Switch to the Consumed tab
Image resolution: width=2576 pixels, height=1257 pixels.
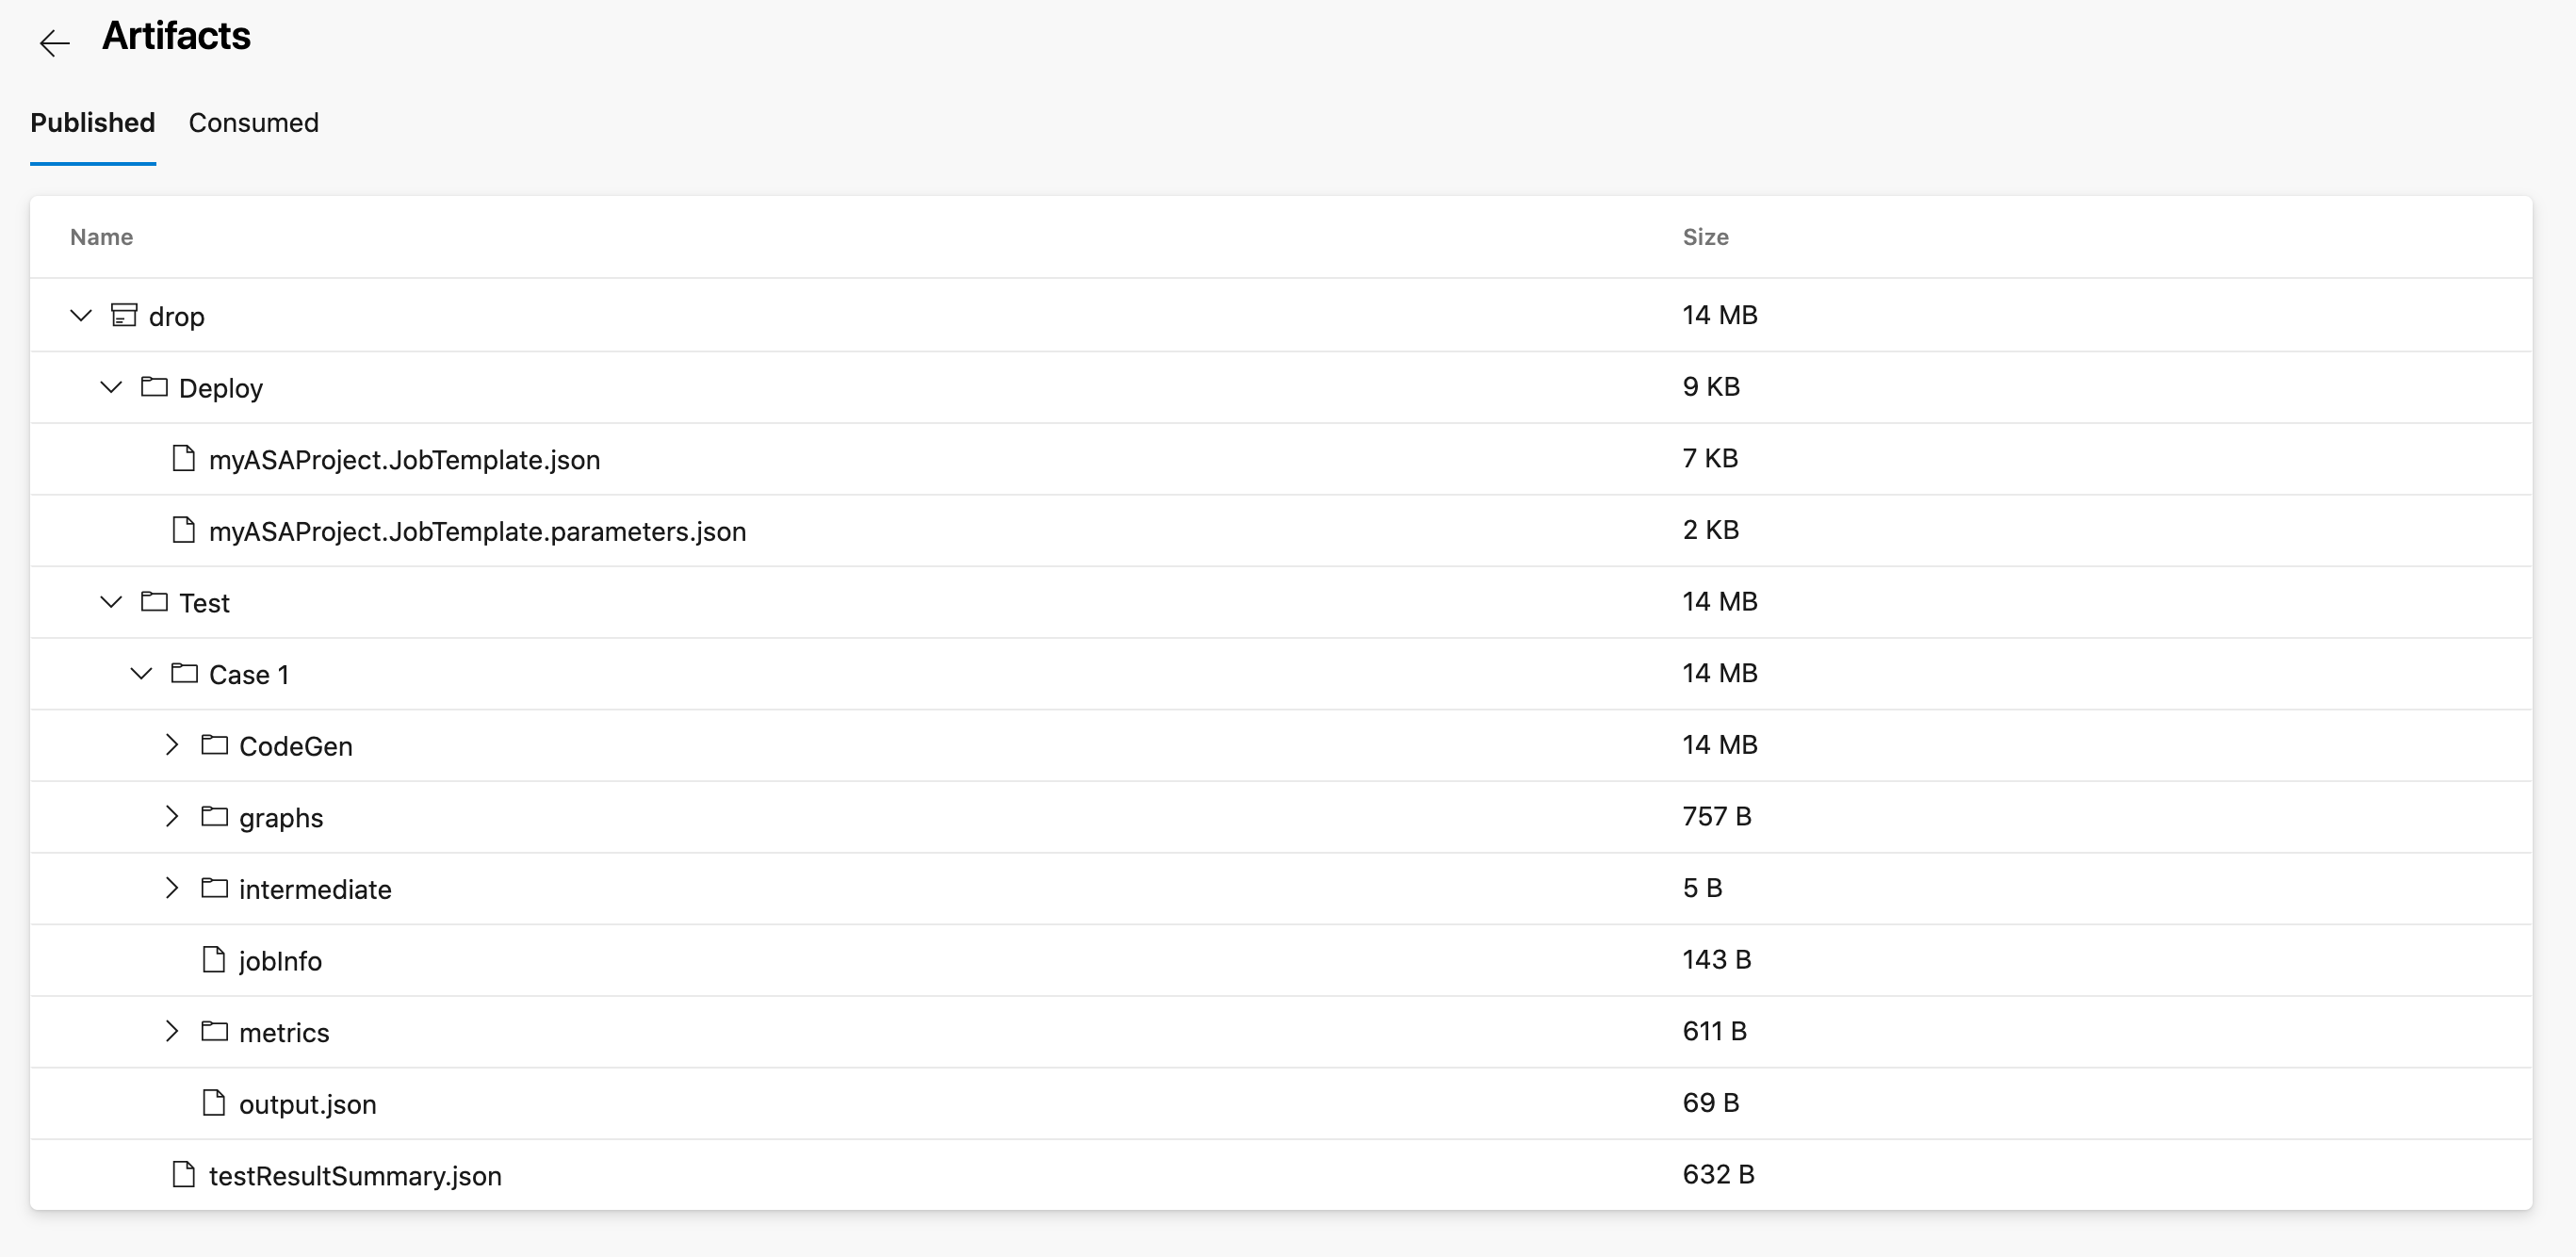(253, 123)
